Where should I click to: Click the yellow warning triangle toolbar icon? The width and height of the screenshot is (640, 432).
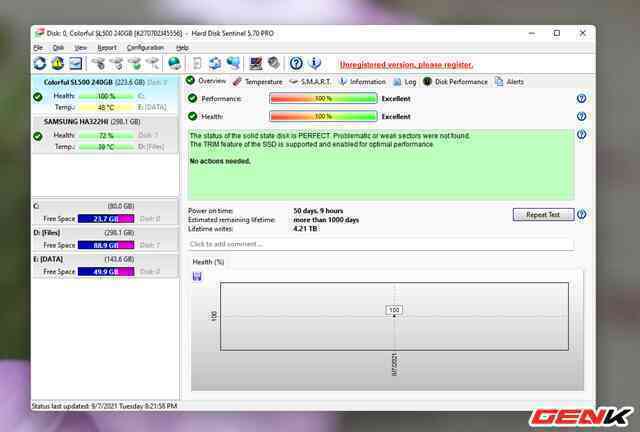[x=58, y=63]
